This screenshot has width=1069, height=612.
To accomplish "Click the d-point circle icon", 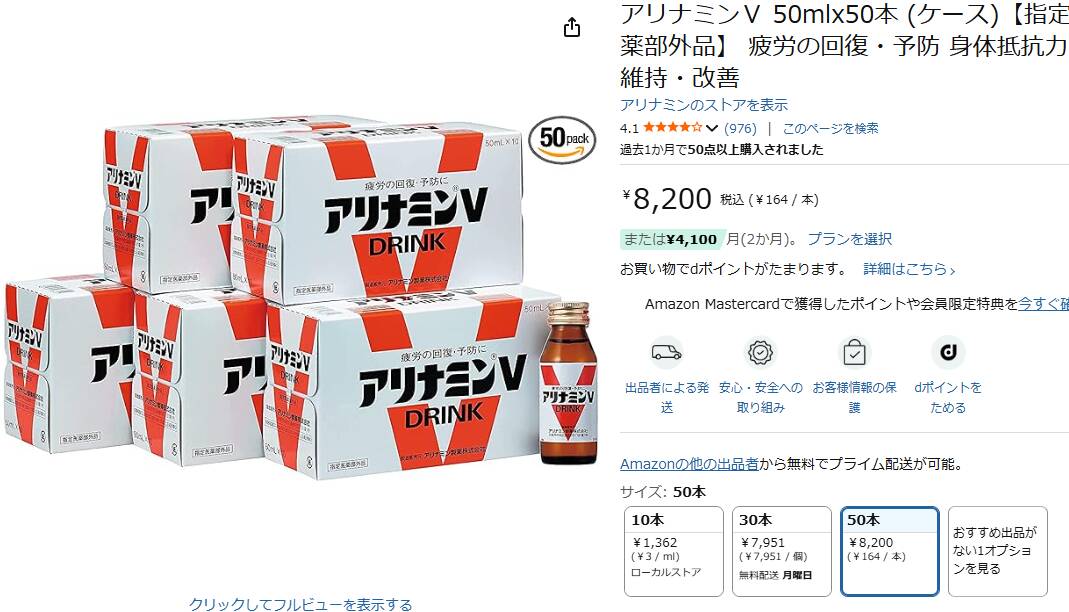I will pos(948,352).
